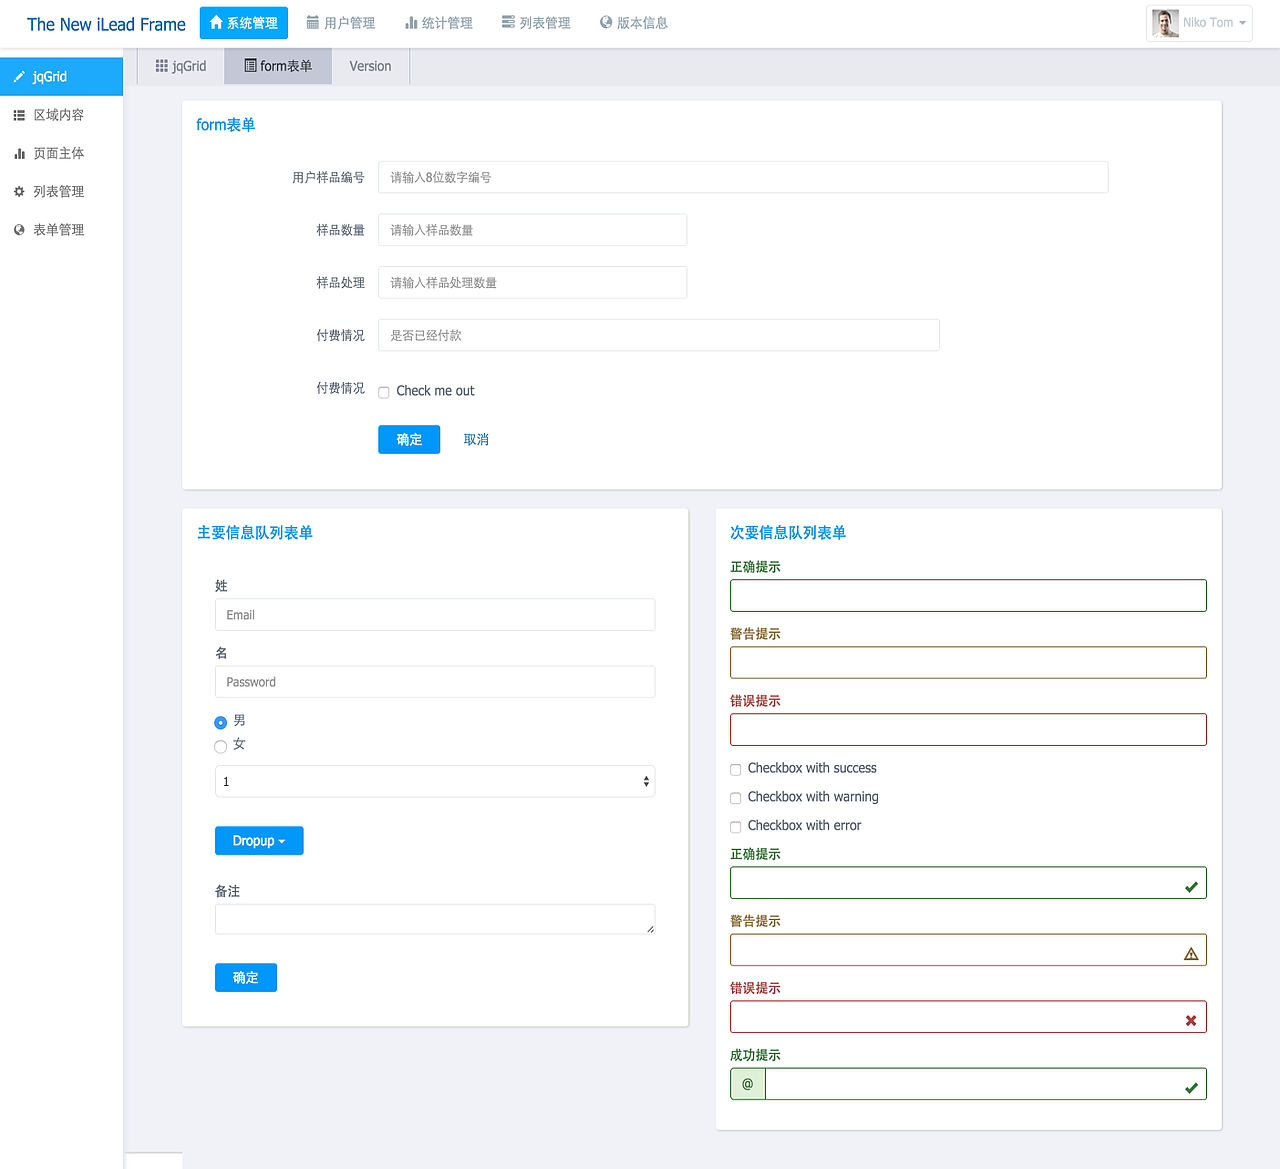This screenshot has height=1169, width=1280.
Task: Click the red X in 错误提示 field
Action: pos(1191,1021)
